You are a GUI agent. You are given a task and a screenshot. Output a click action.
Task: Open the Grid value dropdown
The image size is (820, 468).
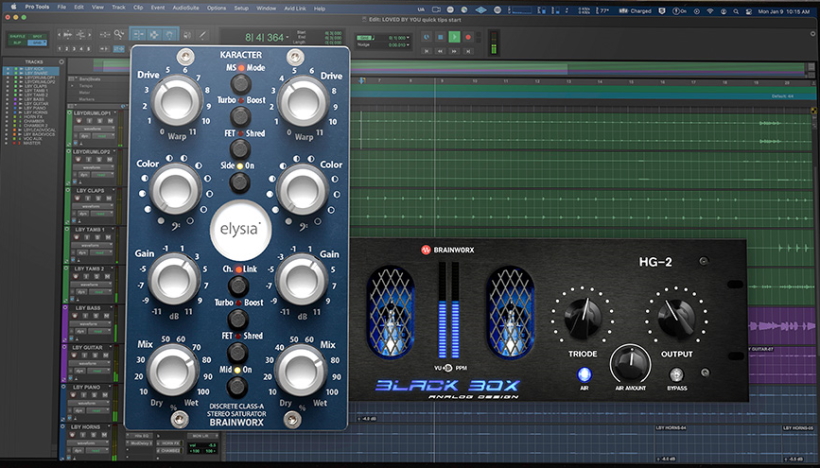click(x=408, y=38)
